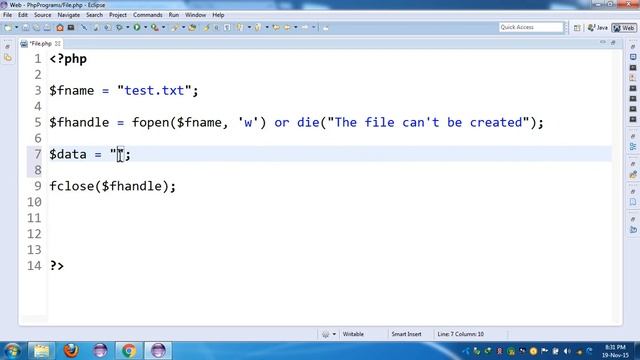The image size is (640, 360).
Task: Open Firefox from the taskbar
Action: (71, 351)
